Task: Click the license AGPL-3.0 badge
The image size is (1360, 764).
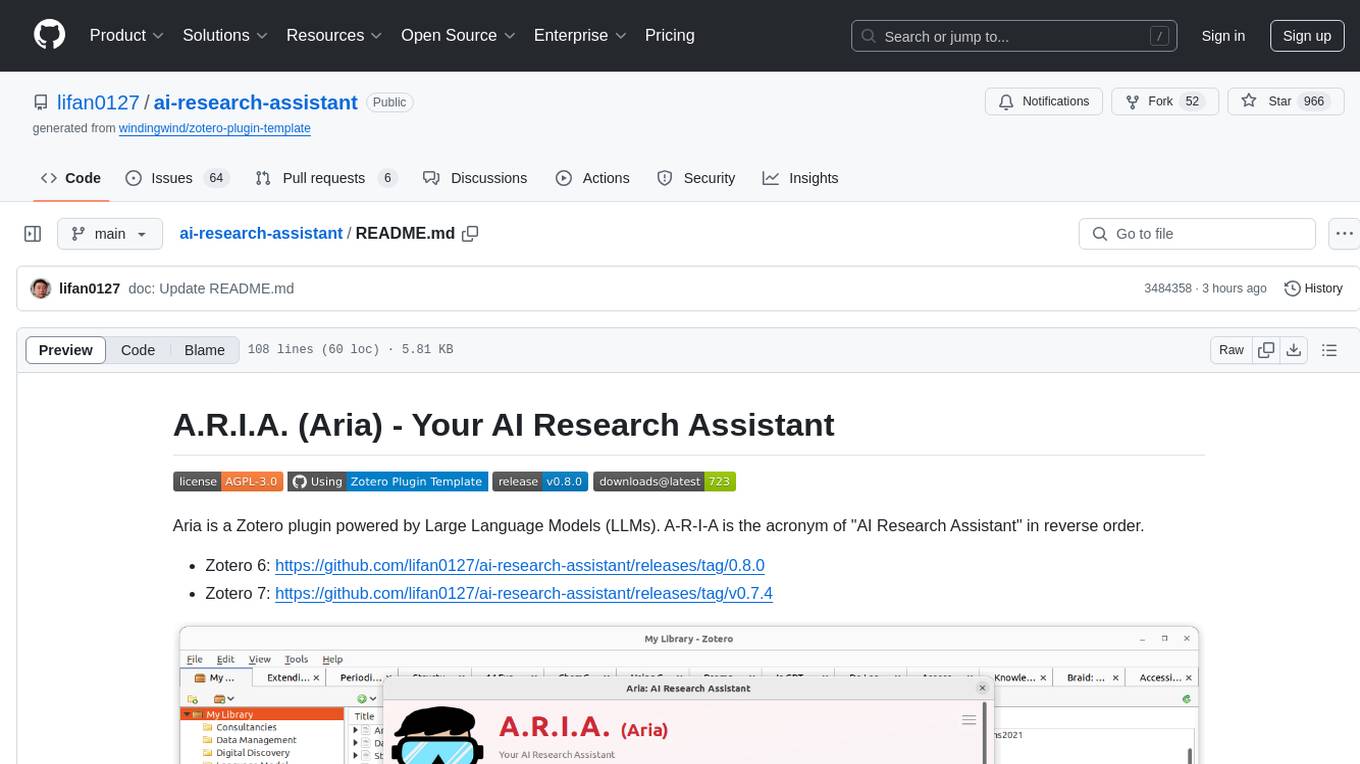Action: 228,481
